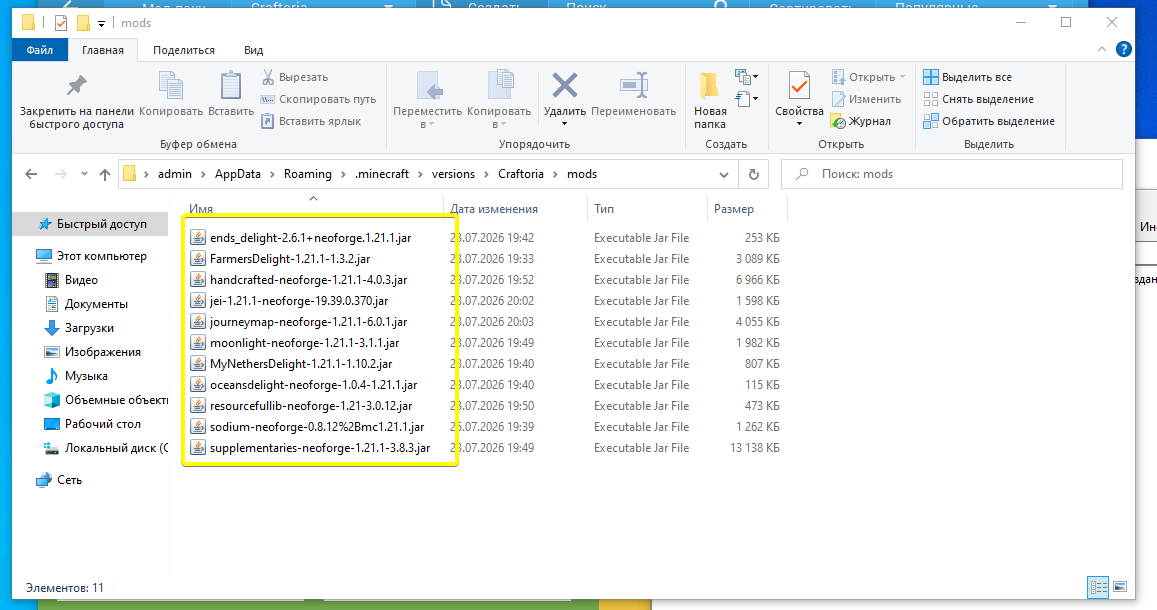
Task: Click Снять выделение
Action: click(978, 99)
